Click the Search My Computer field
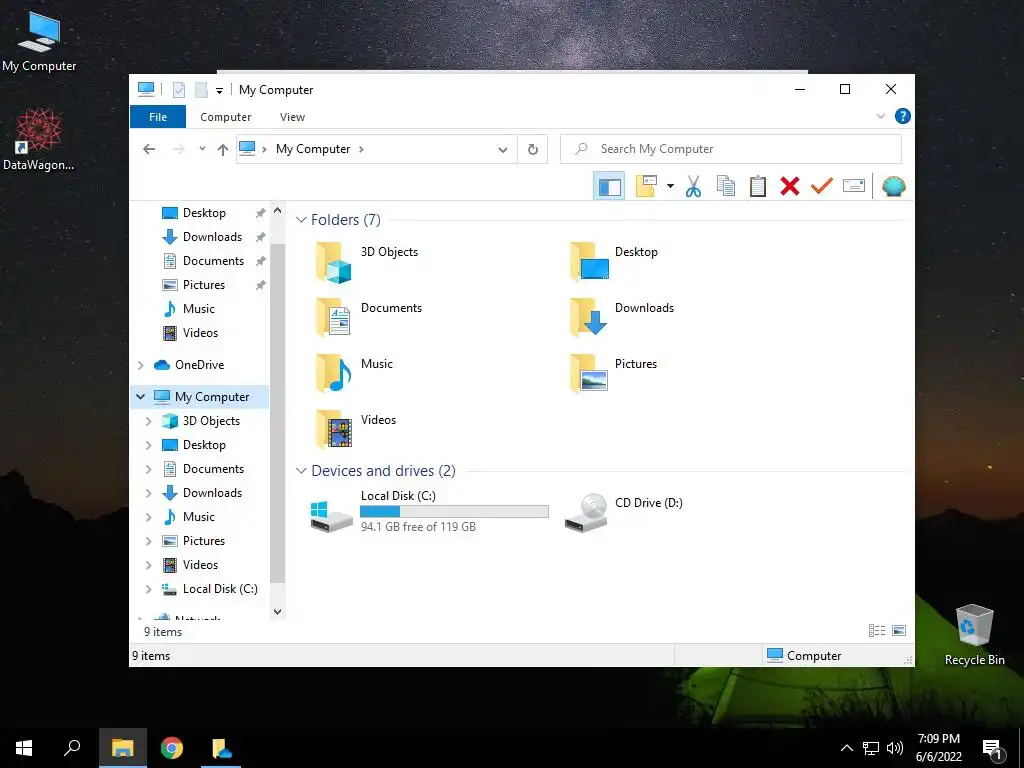Image resolution: width=1024 pixels, height=768 pixels. pos(731,149)
